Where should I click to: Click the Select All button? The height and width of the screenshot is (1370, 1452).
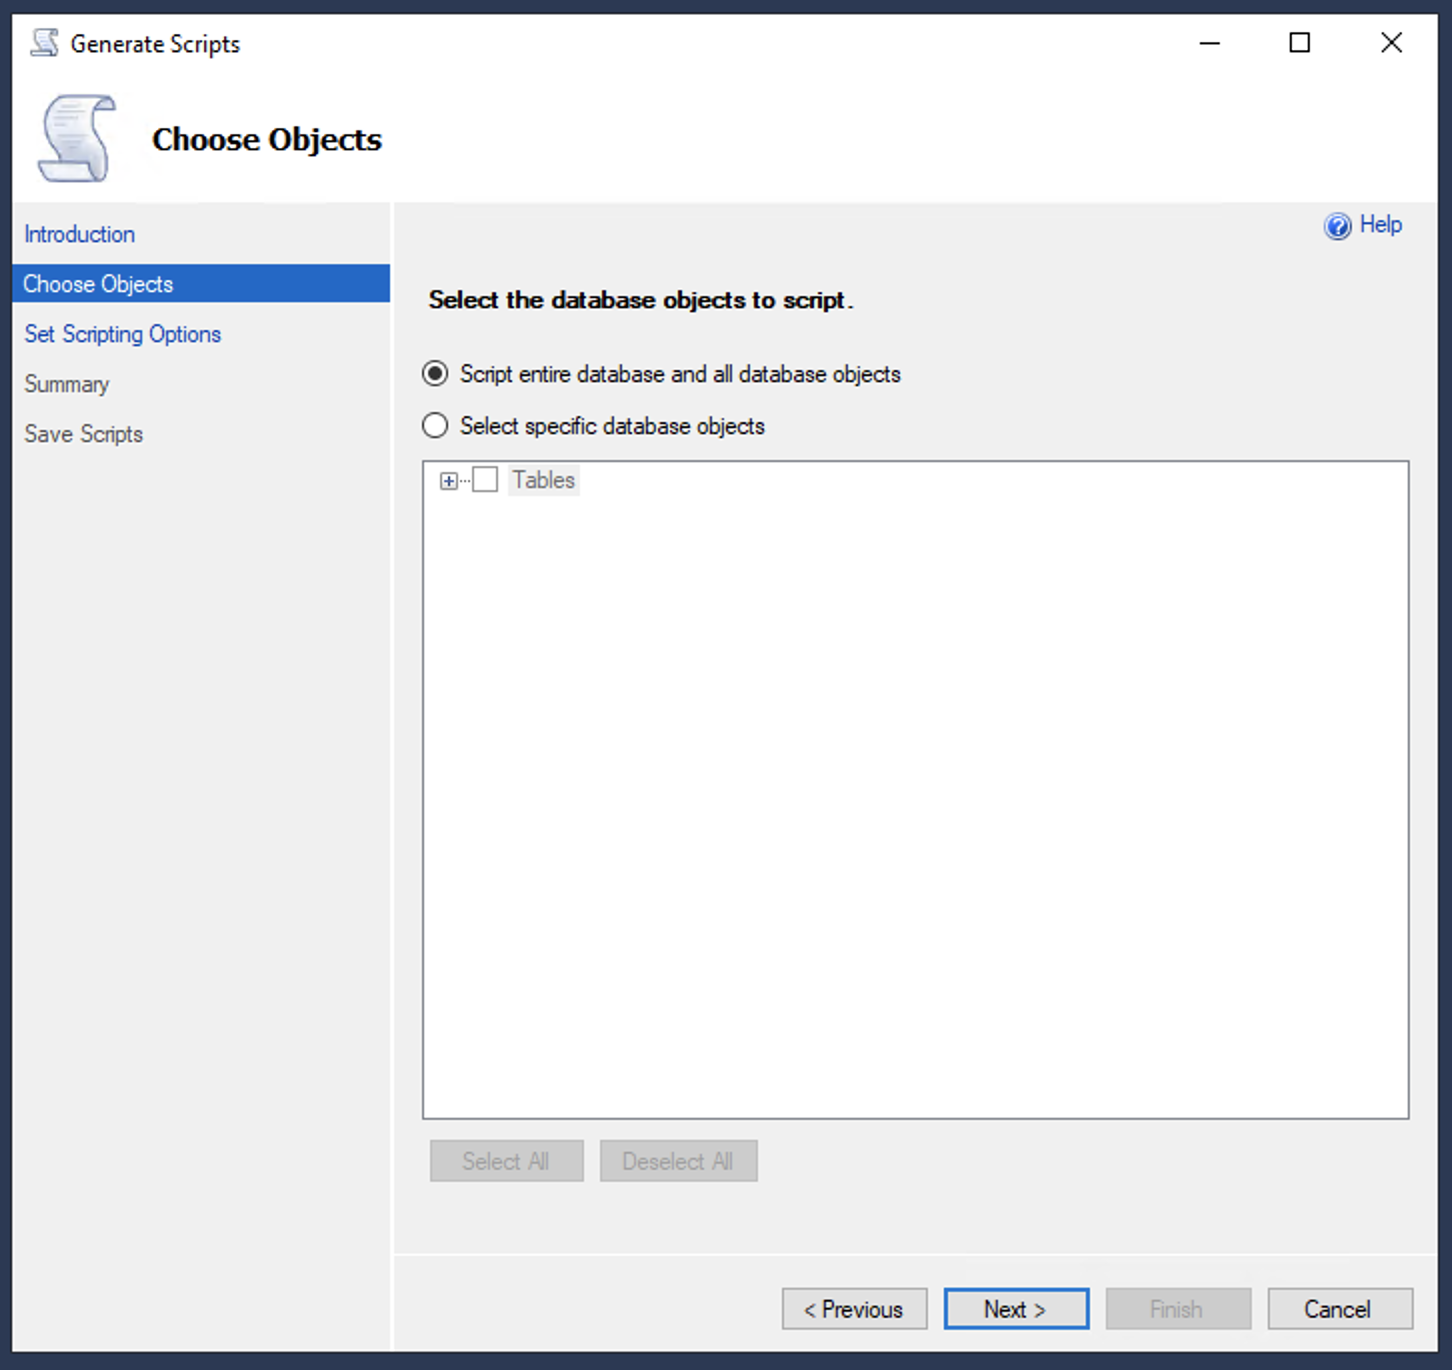click(507, 1161)
